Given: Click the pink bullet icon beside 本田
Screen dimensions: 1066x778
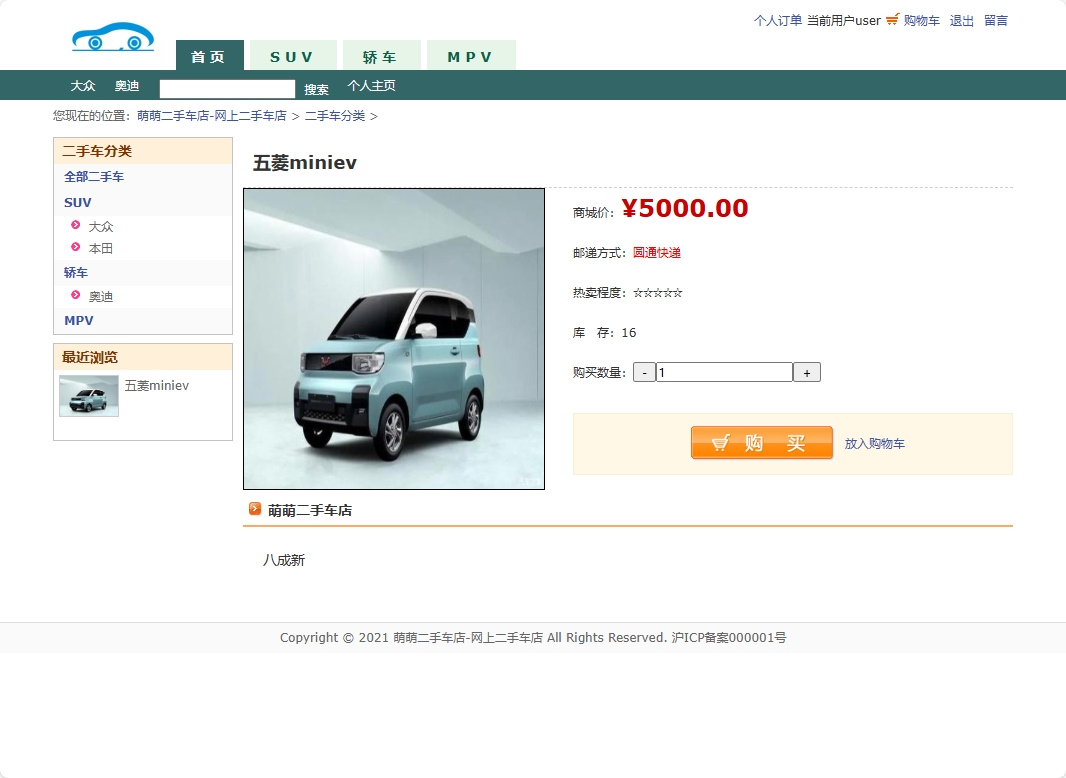Looking at the screenshot, I should pyautogui.click(x=75, y=247).
